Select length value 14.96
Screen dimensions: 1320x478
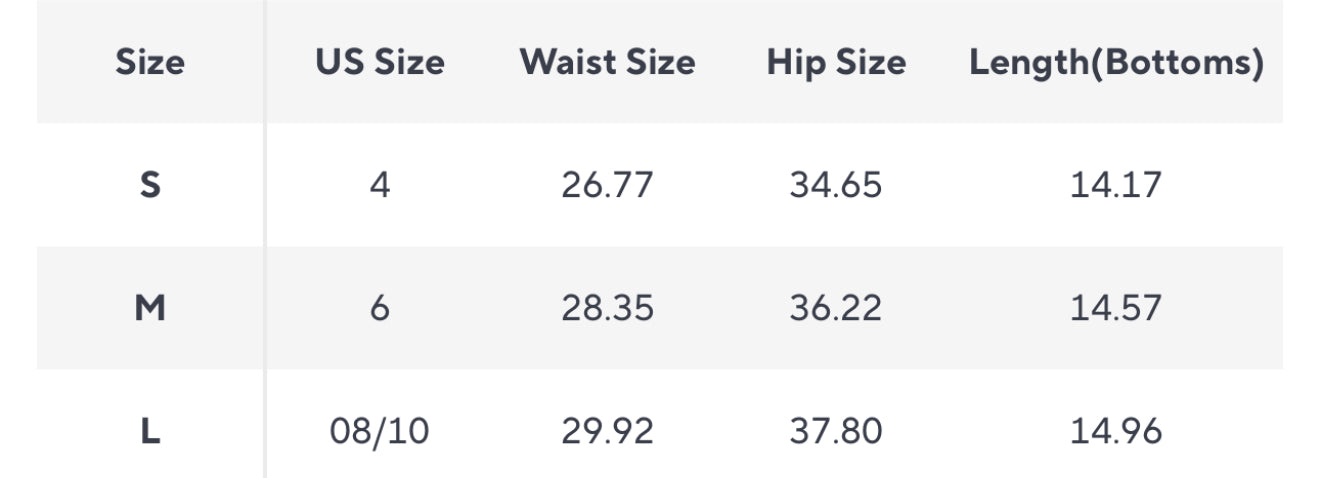(1116, 432)
